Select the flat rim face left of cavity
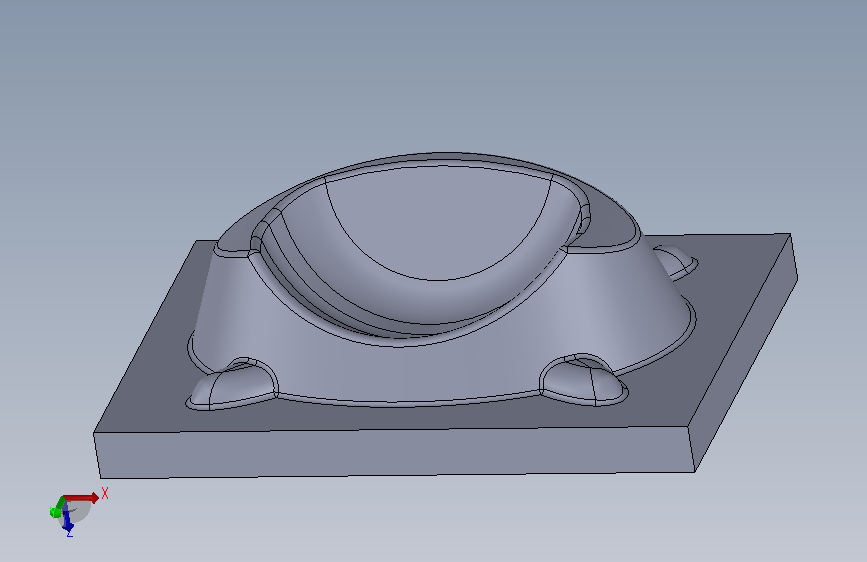Image resolution: width=867 pixels, height=562 pixels. pyautogui.click(x=239, y=237)
